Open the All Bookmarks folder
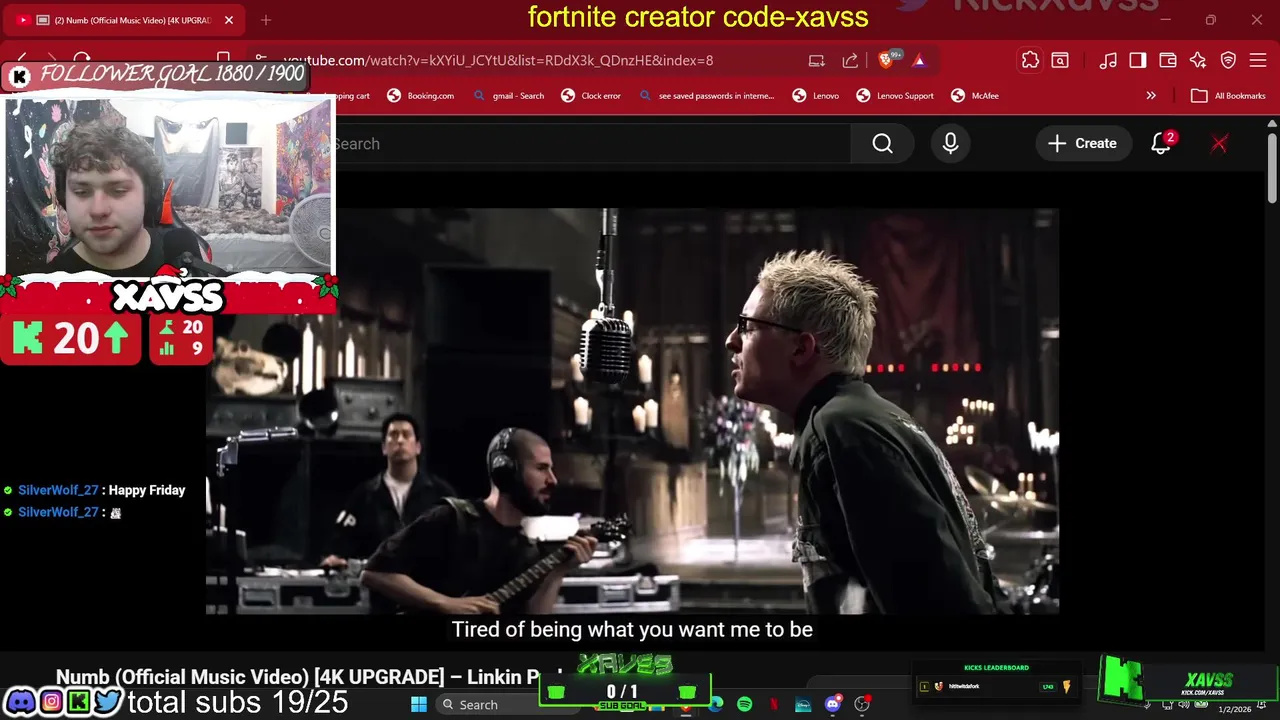This screenshot has width=1280, height=720. coord(1229,96)
